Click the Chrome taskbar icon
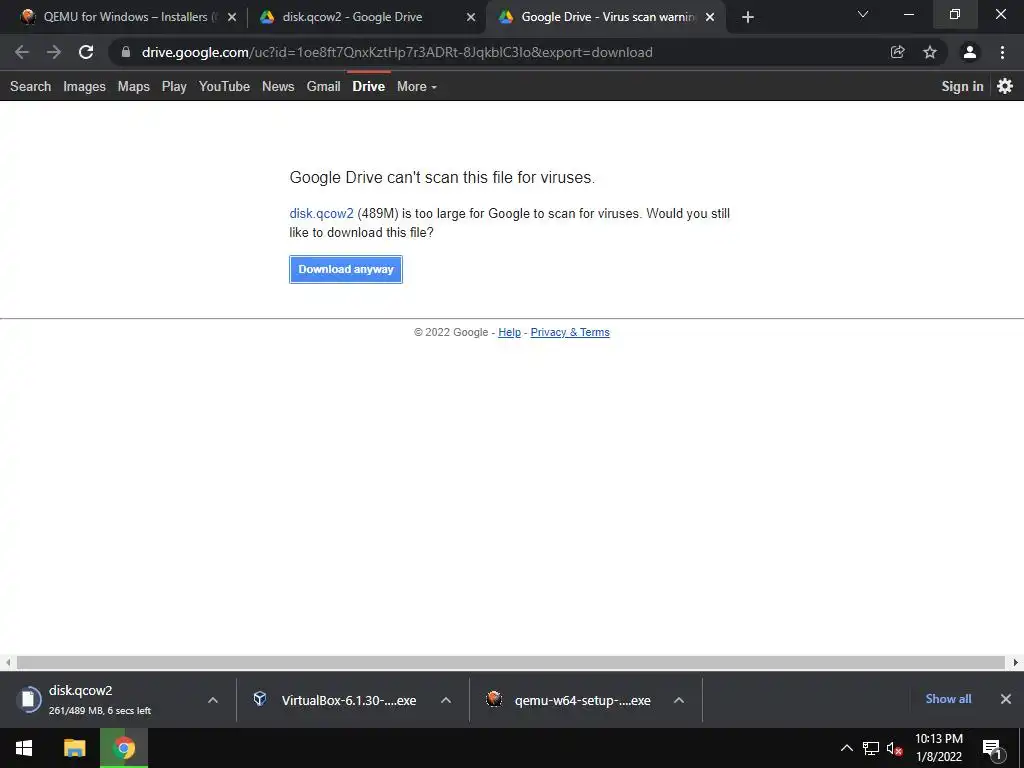This screenshot has height=768, width=1024. [124, 748]
